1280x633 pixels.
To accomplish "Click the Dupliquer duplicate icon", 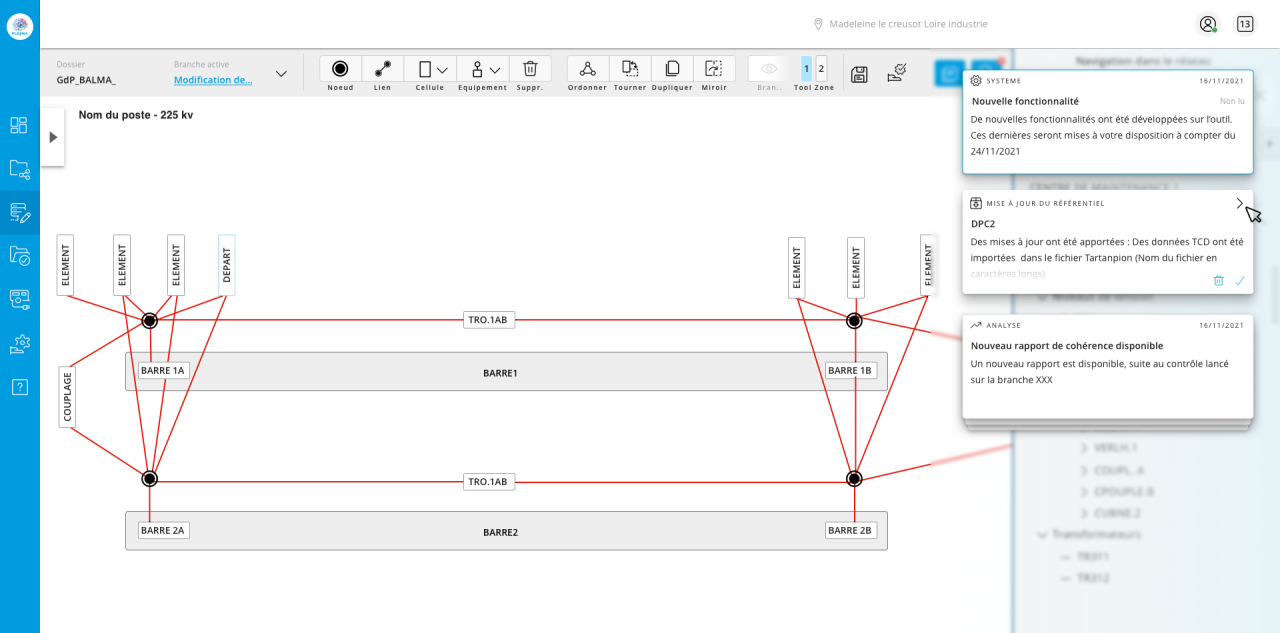I will [672, 69].
